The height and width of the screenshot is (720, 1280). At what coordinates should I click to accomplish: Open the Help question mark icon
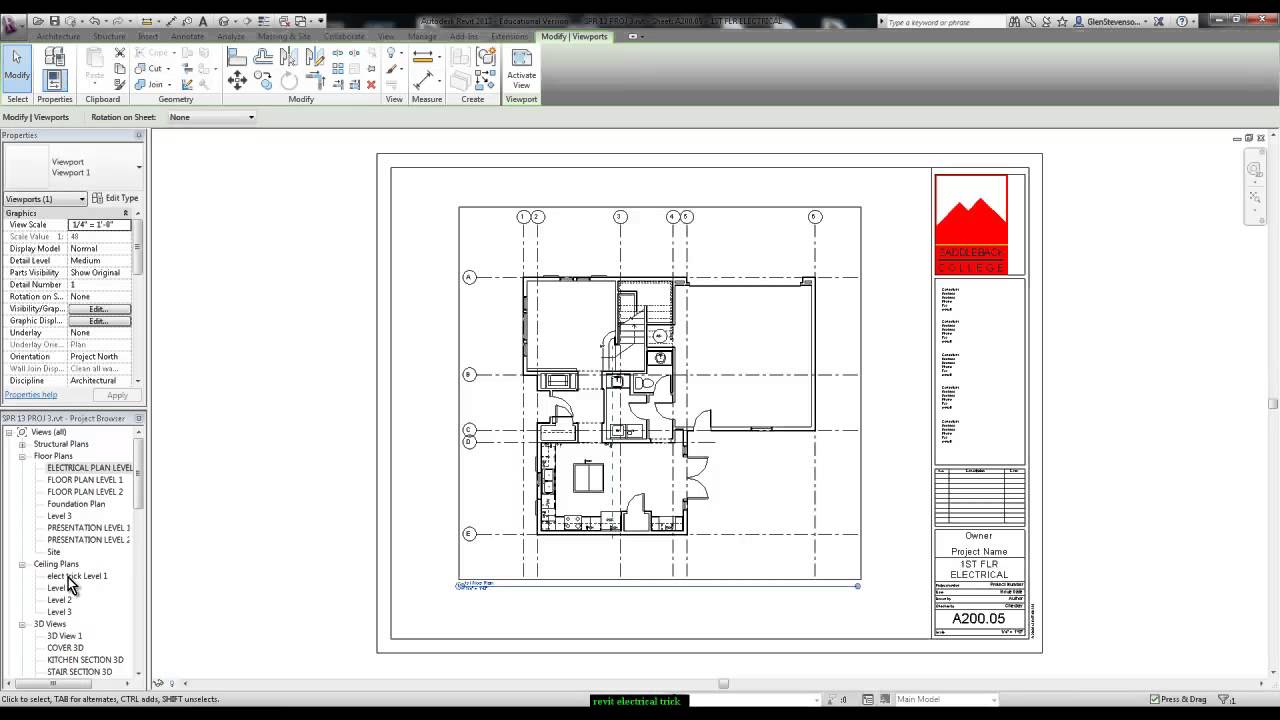[x=1182, y=21]
